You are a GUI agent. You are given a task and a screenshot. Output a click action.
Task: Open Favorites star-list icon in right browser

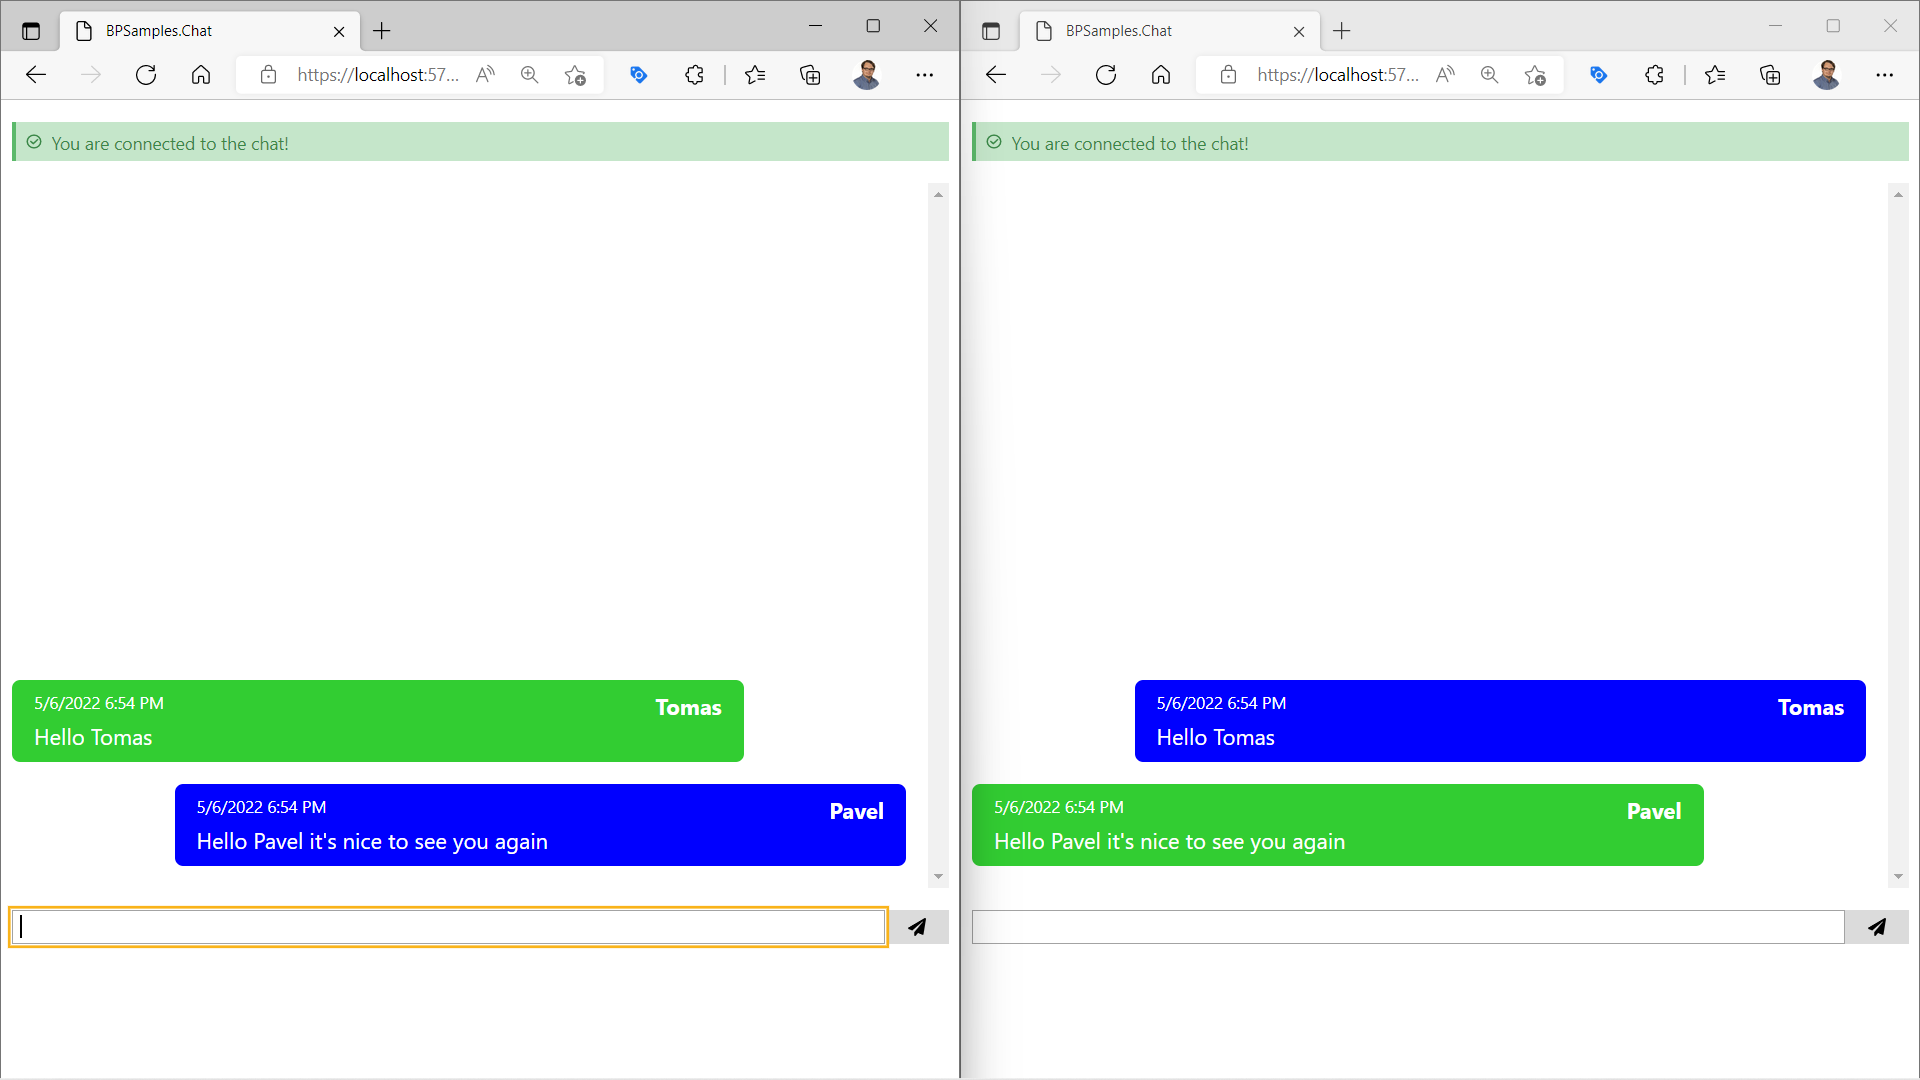(1715, 75)
